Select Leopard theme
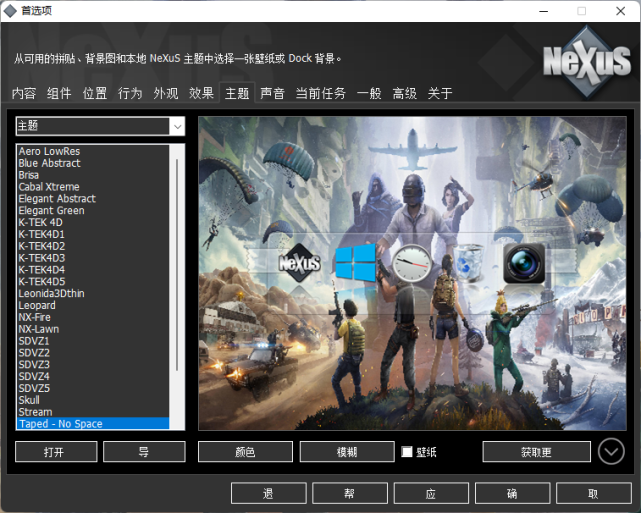The height and width of the screenshot is (513, 641). click(92, 305)
